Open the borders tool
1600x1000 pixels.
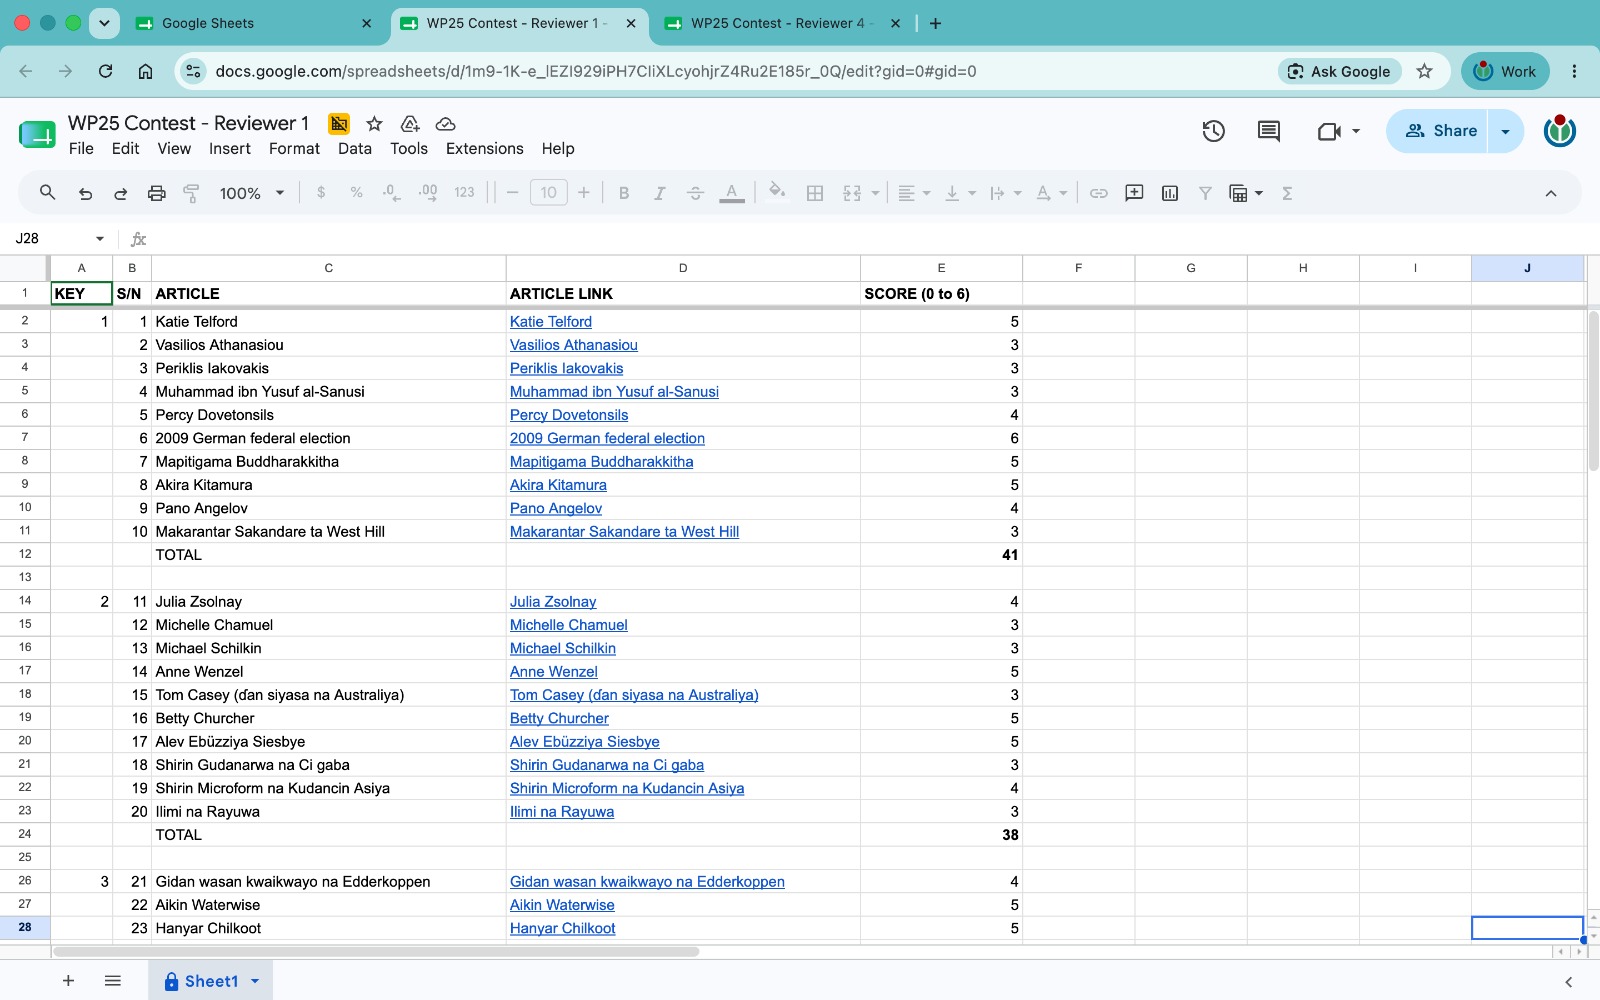[815, 193]
